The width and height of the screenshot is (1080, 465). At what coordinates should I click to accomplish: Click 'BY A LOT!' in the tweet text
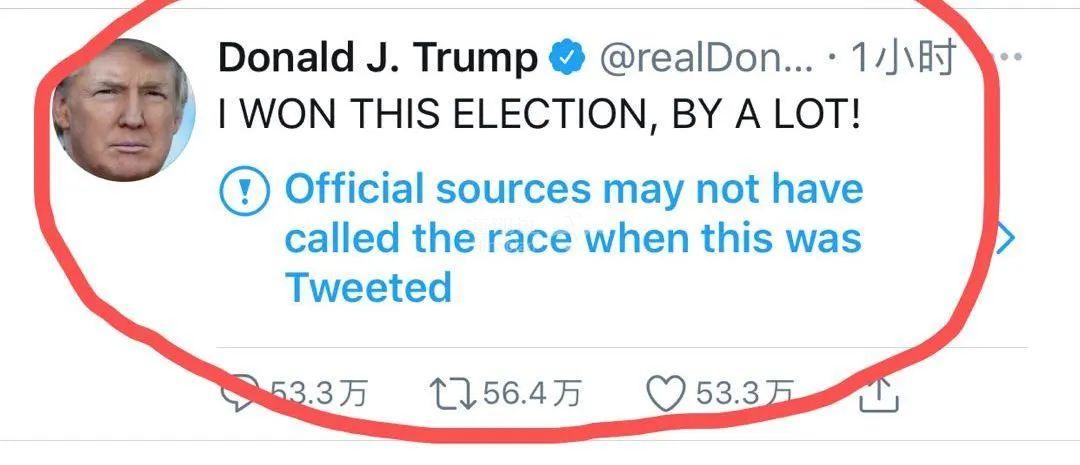[766, 115]
